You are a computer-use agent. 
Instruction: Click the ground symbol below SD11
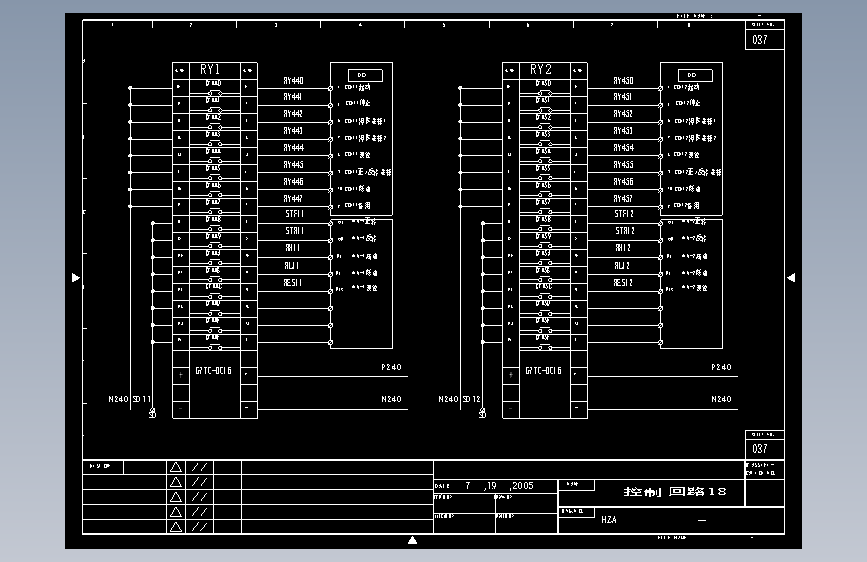click(x=153, y=413)
